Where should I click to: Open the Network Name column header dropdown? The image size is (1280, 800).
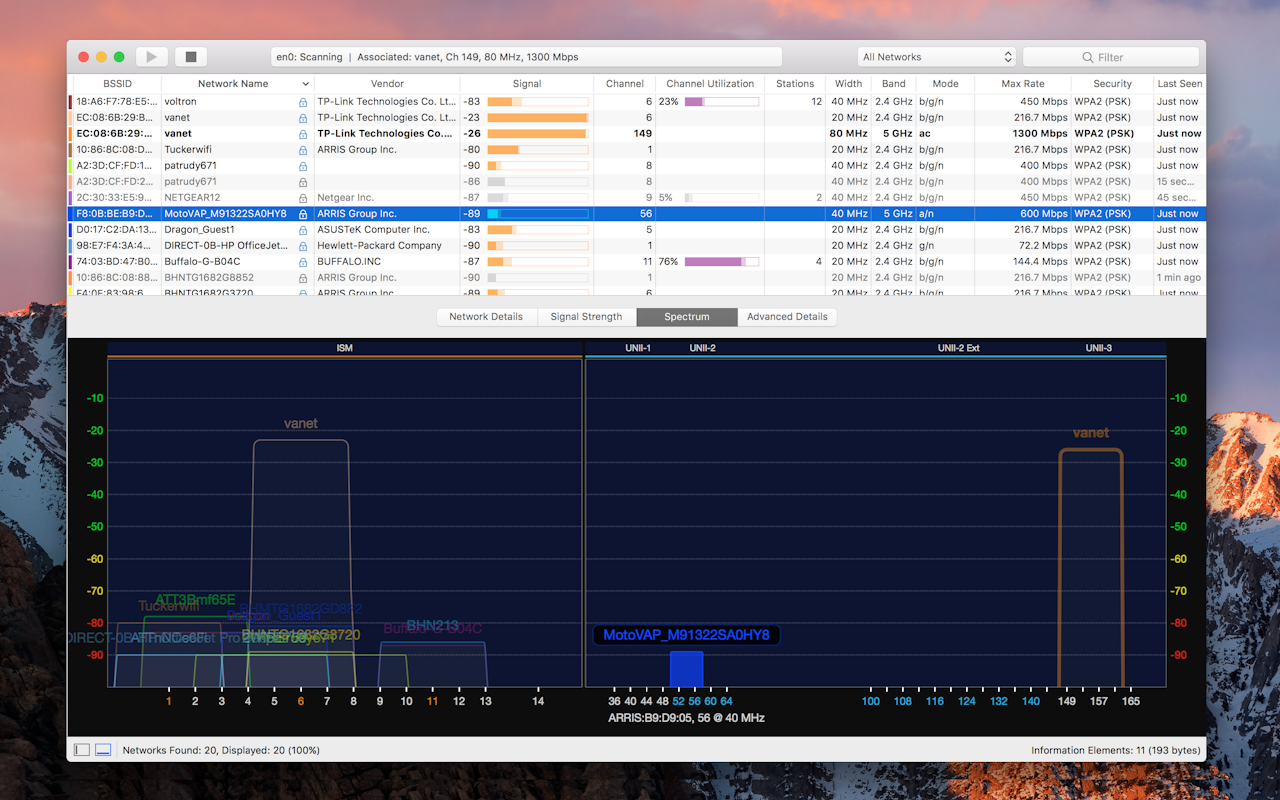306,83
